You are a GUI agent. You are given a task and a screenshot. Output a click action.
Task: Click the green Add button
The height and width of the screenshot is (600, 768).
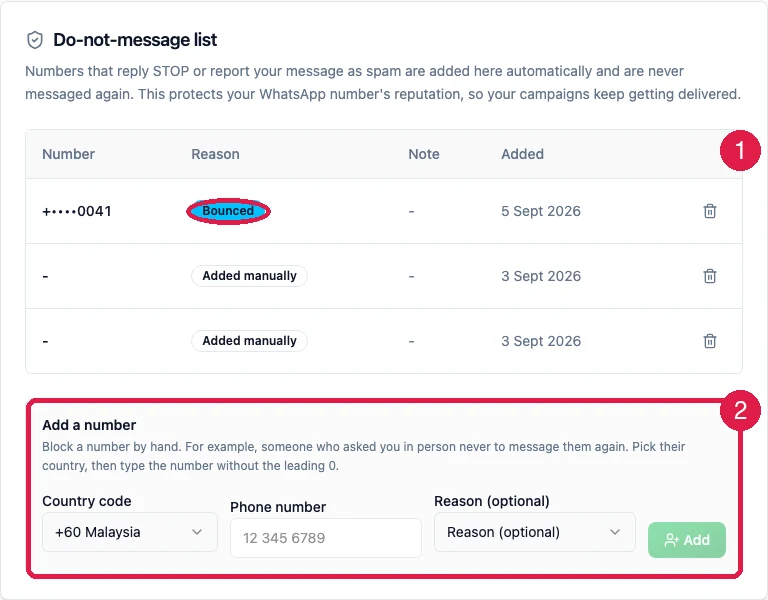pyautogui.click(x=687, y=540)
